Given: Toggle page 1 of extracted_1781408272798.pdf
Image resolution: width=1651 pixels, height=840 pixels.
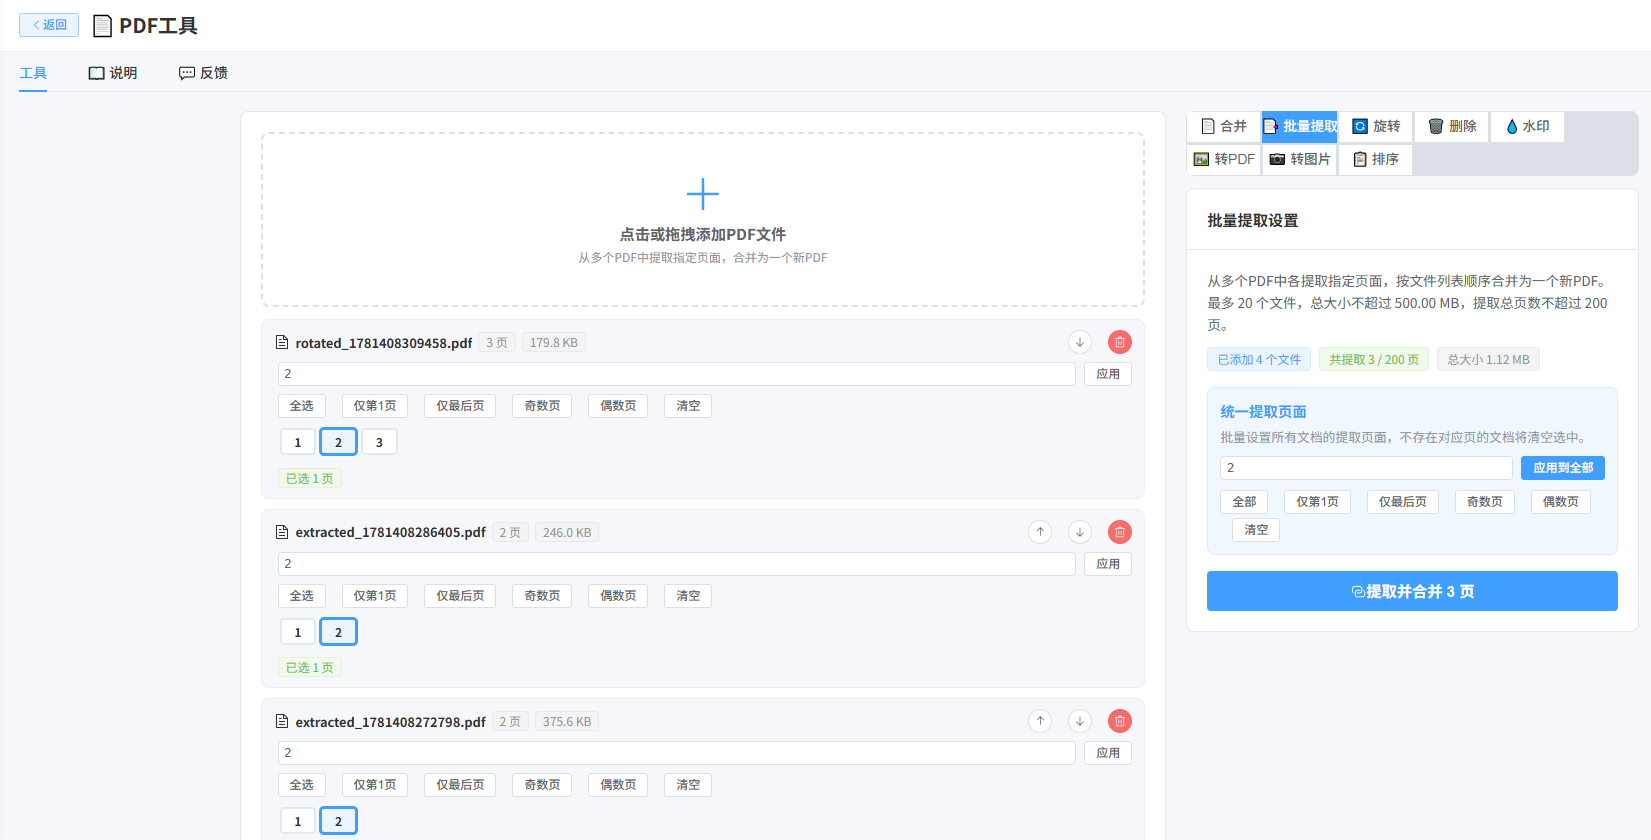Looking at the screenshot, I should 298,821.
